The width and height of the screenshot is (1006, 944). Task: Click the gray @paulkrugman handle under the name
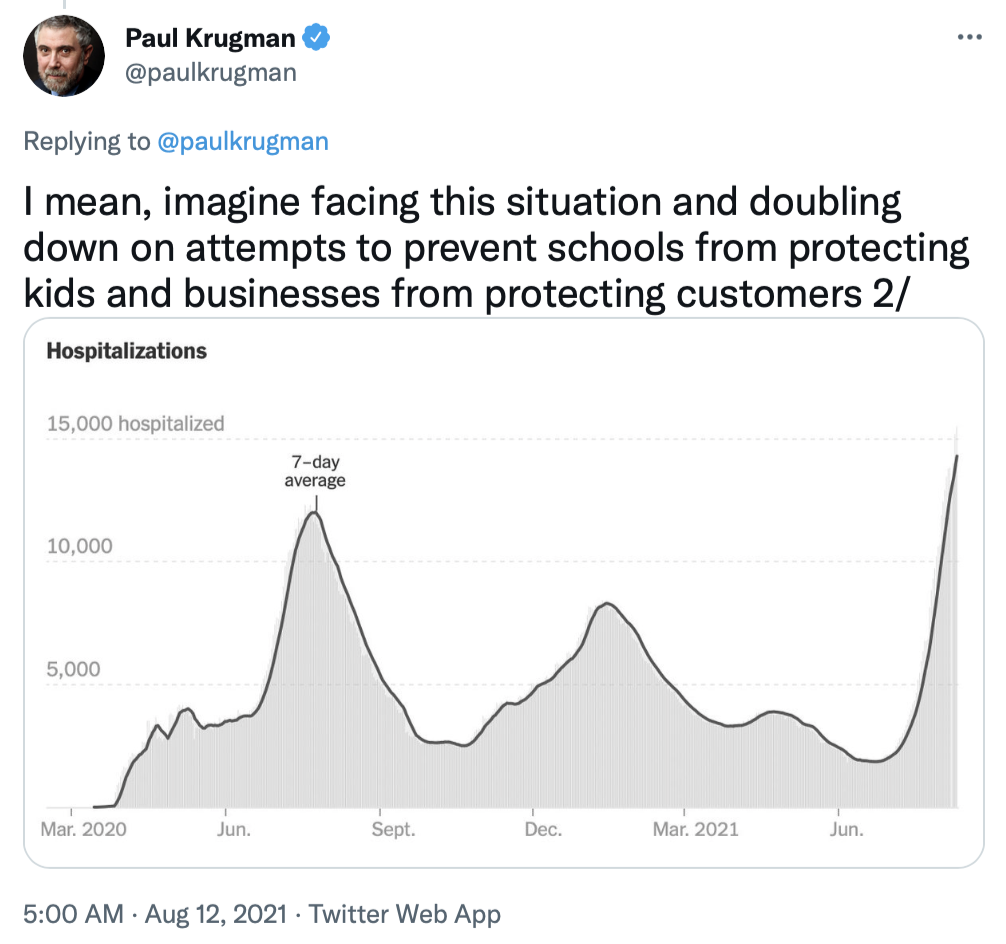(x=210, y=73)
